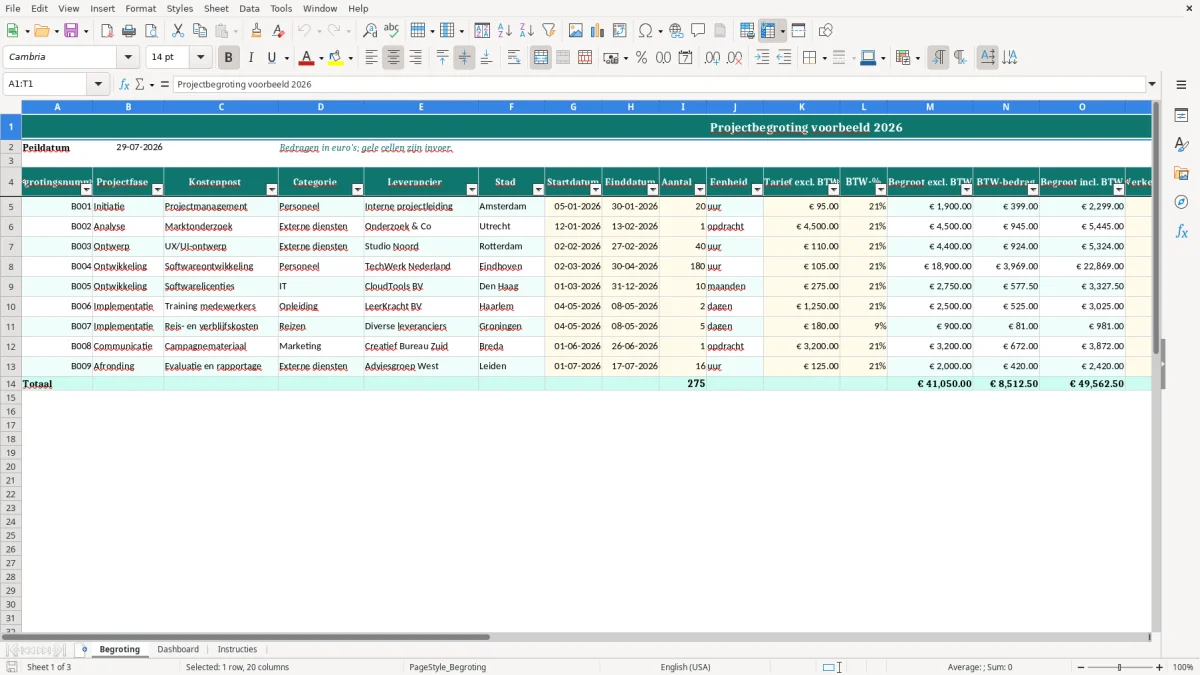The width and height of the screenshot is (1200, 675).
Task: Open the Styles menu
Action: pos(180,8)
